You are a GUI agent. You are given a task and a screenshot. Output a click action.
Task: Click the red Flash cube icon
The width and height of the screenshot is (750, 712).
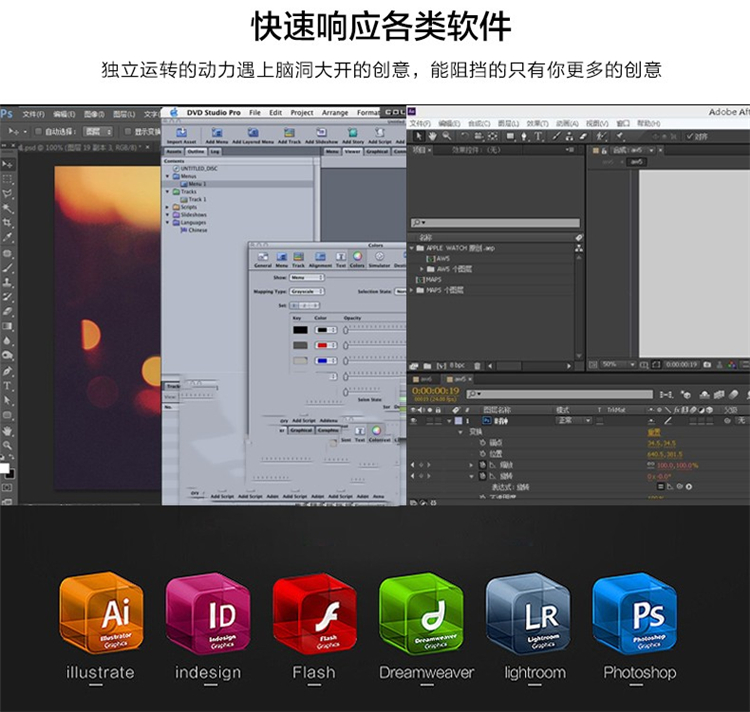pyautogui.click(x=314, y=613)
